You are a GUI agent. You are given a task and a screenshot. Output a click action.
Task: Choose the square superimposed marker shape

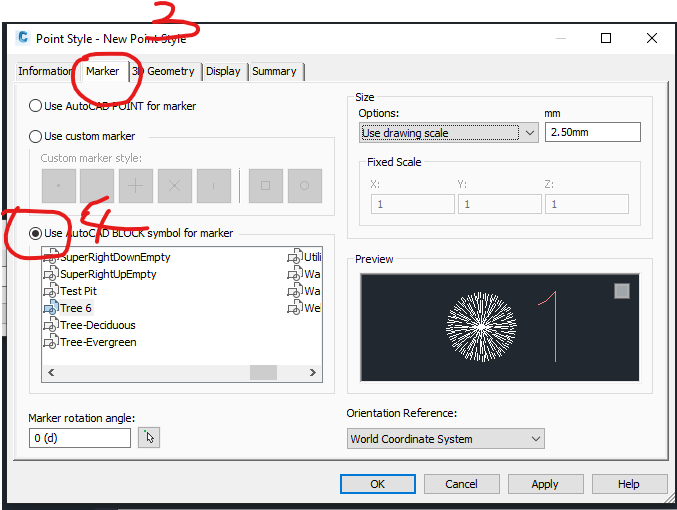click(266, 186)
